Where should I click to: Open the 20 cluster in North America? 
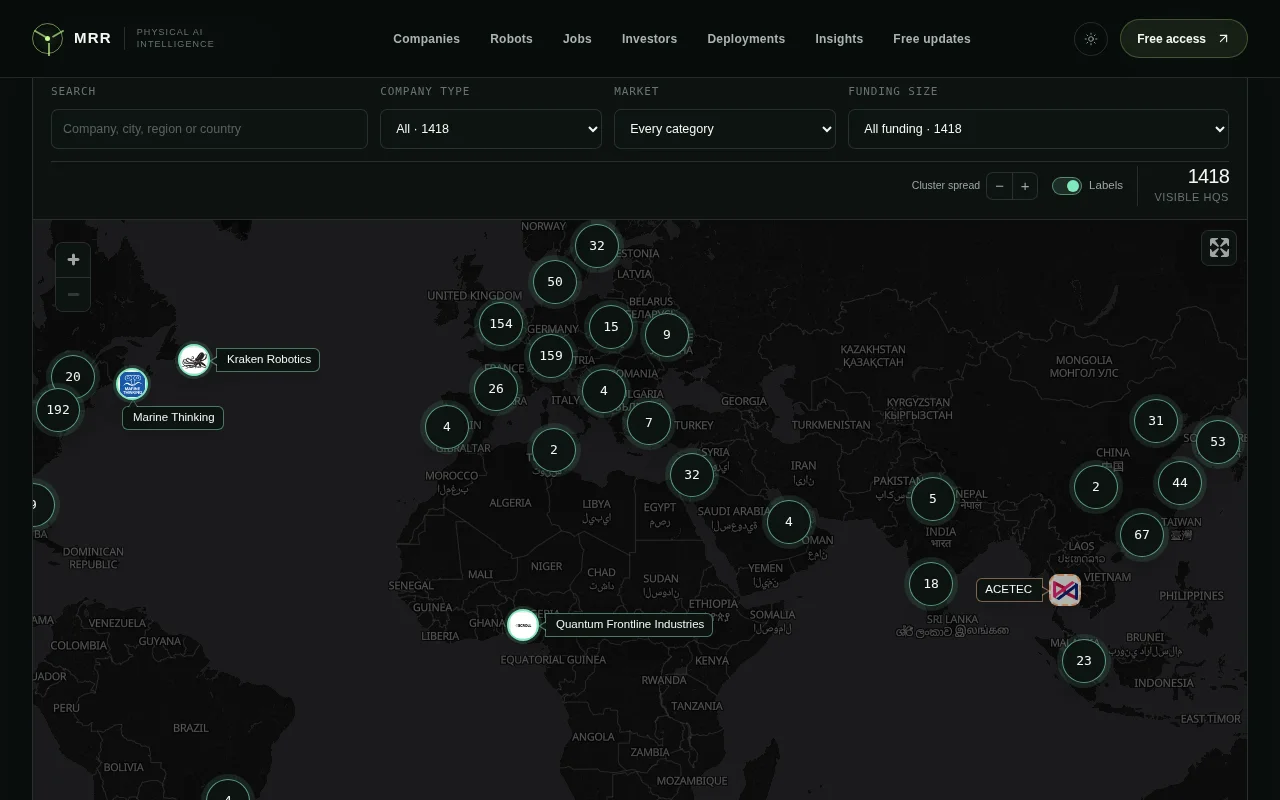(x=73, y=377)
